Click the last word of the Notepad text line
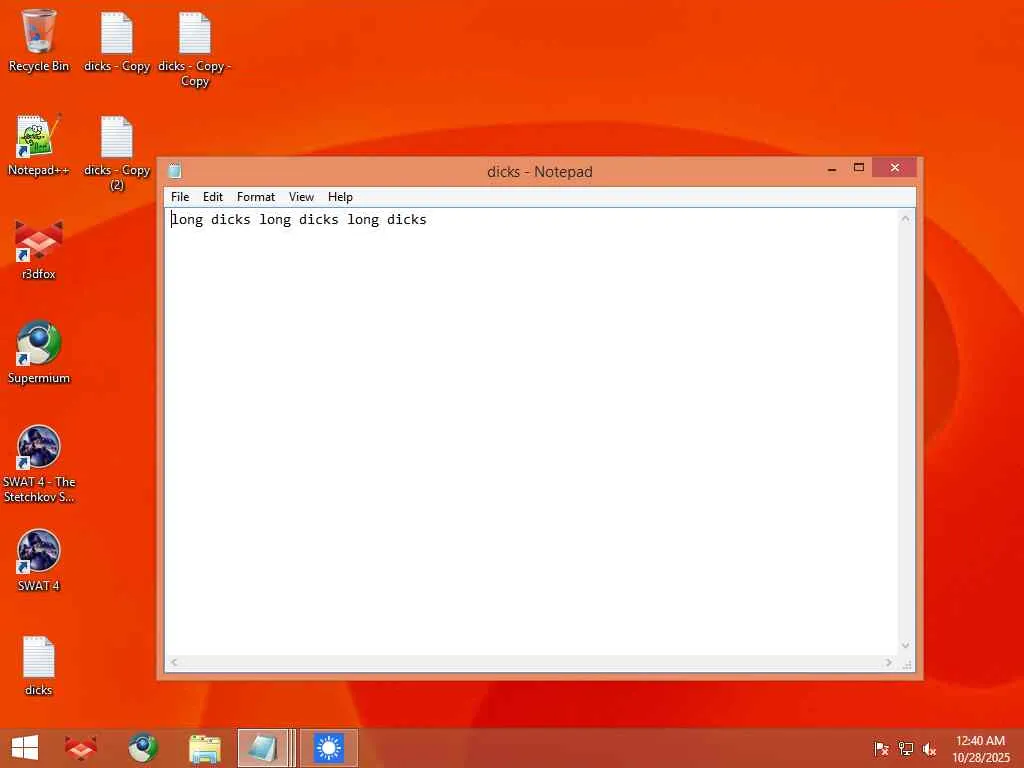 click(x=406, y=219)
